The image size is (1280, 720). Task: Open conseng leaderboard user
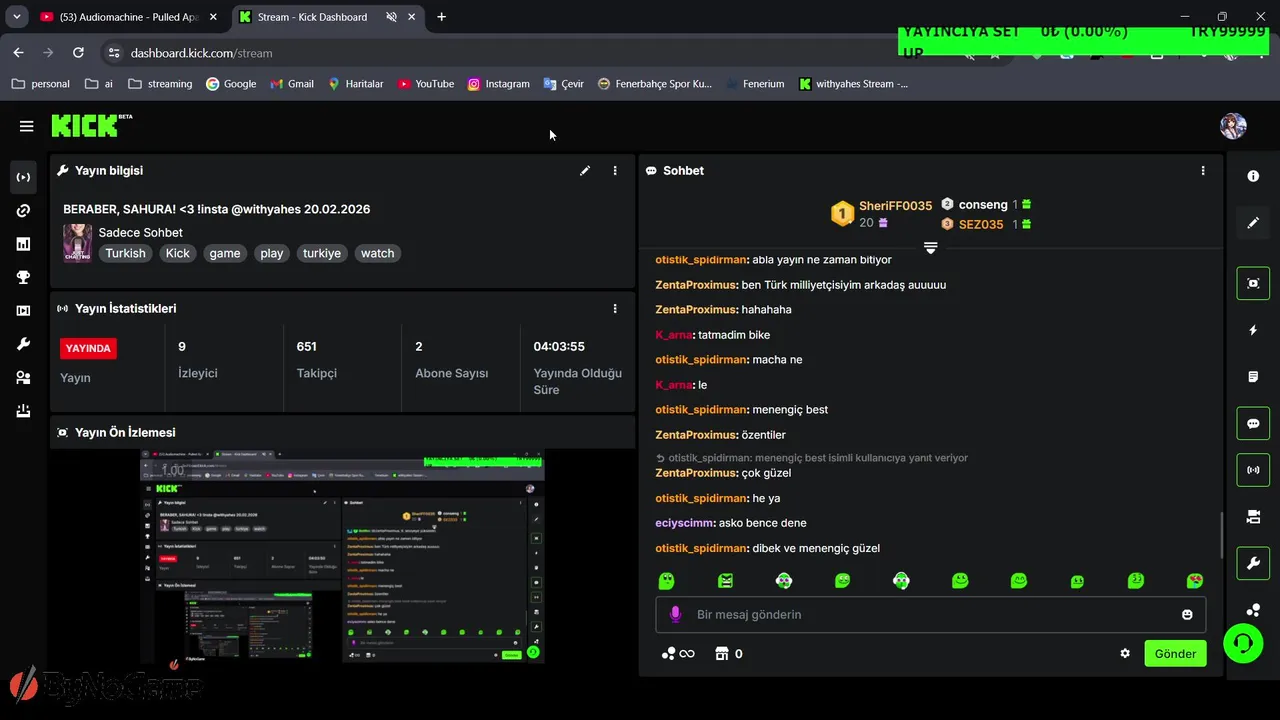point(983,205)
